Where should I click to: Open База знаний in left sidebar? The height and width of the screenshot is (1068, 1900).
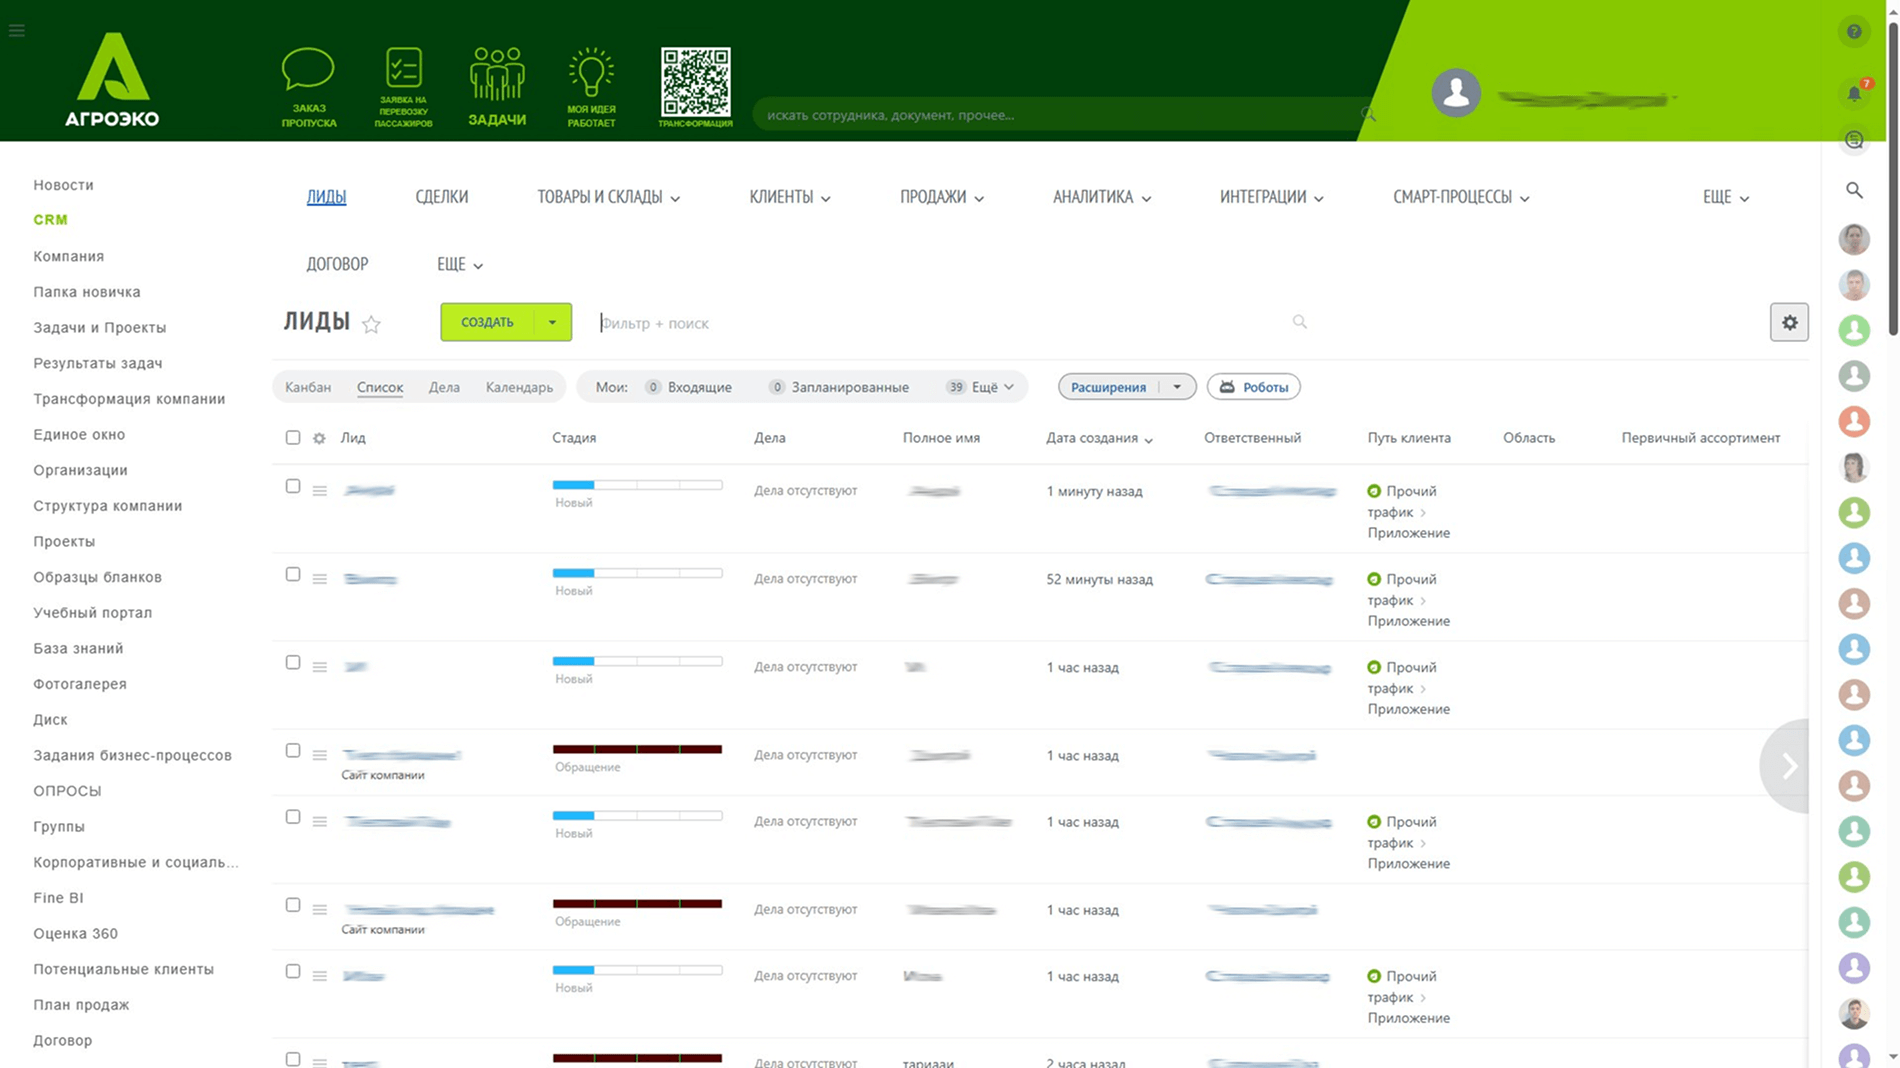tap(78, 649)
